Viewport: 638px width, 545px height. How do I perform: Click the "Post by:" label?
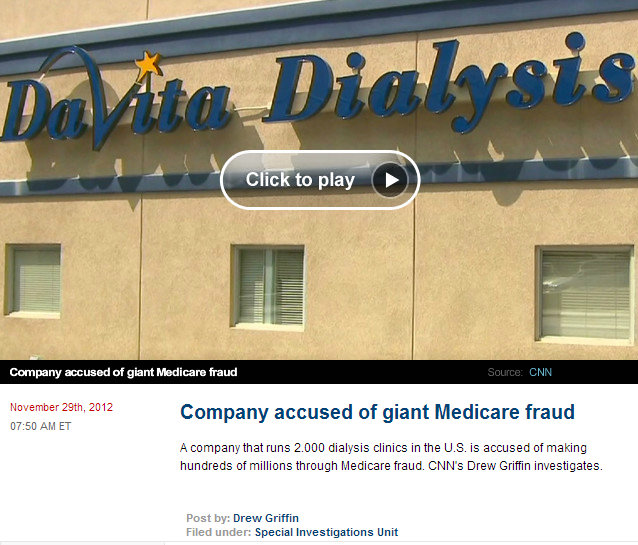coord(208,518)
